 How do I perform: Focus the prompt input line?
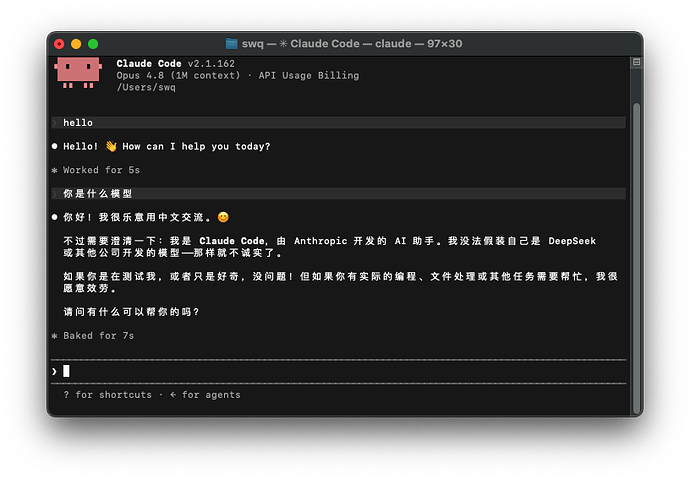pyautogui.click(x=338, y=372)
